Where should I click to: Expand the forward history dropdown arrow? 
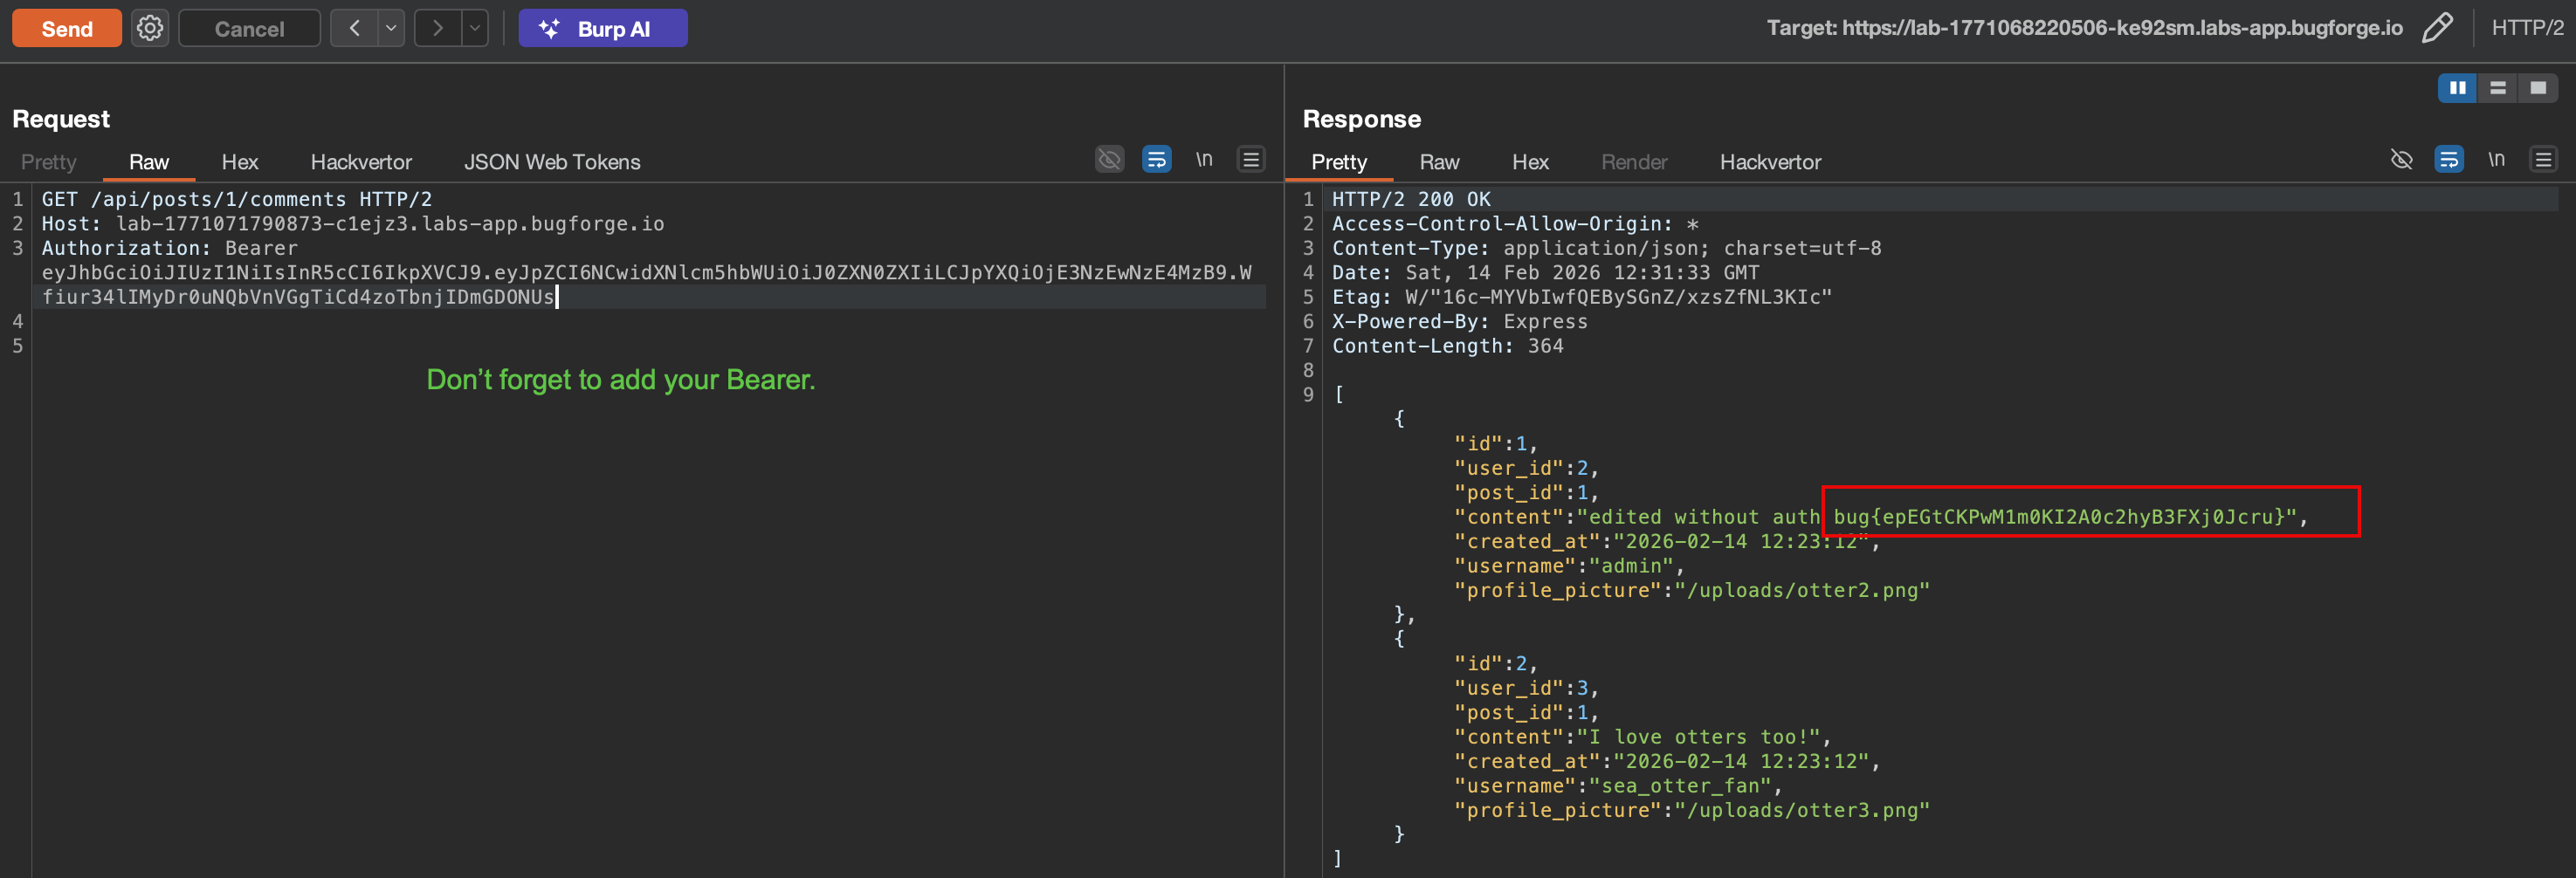475,28
